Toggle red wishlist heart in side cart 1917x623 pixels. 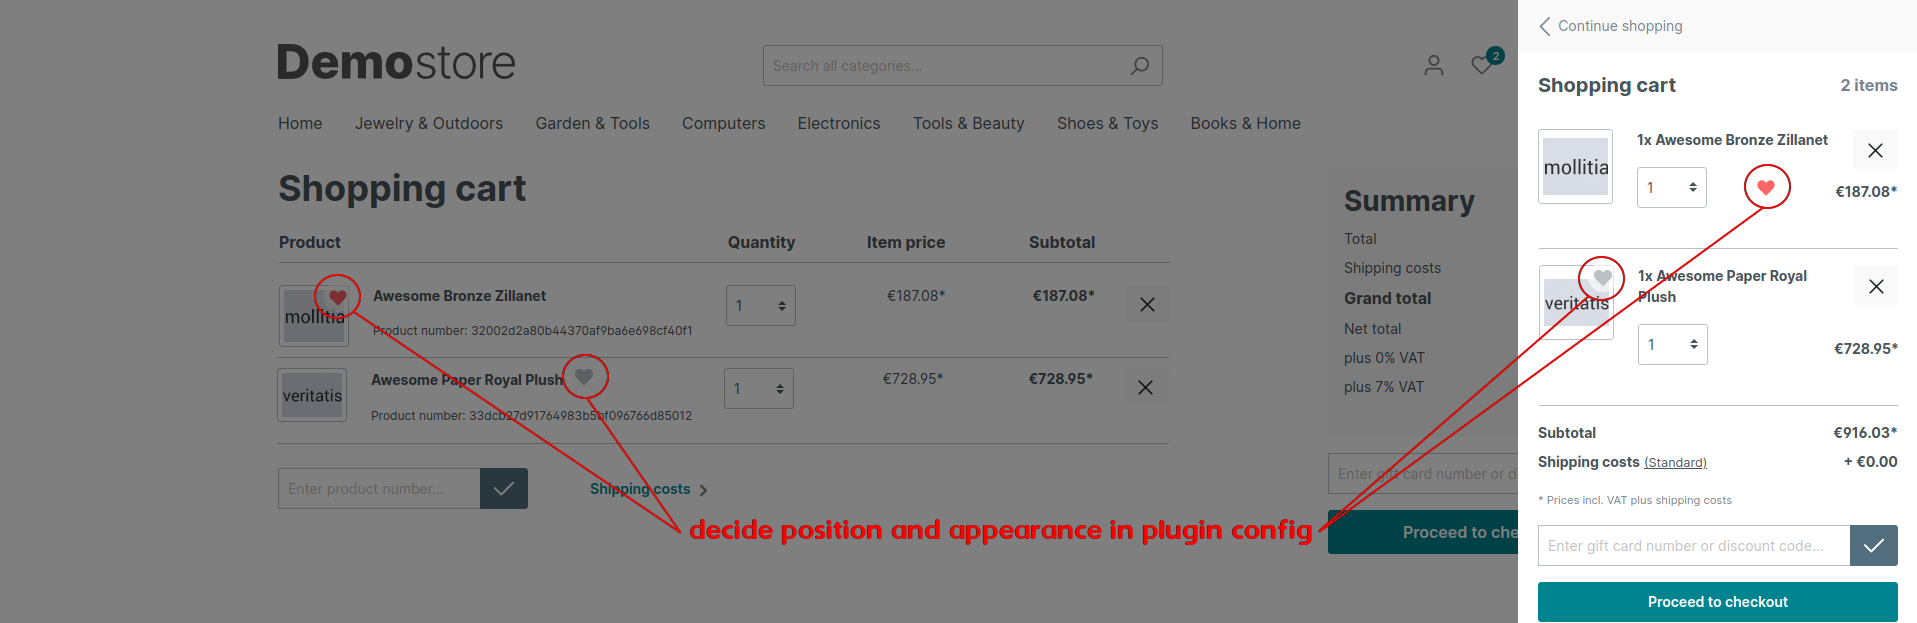[x=1766, y=187]
